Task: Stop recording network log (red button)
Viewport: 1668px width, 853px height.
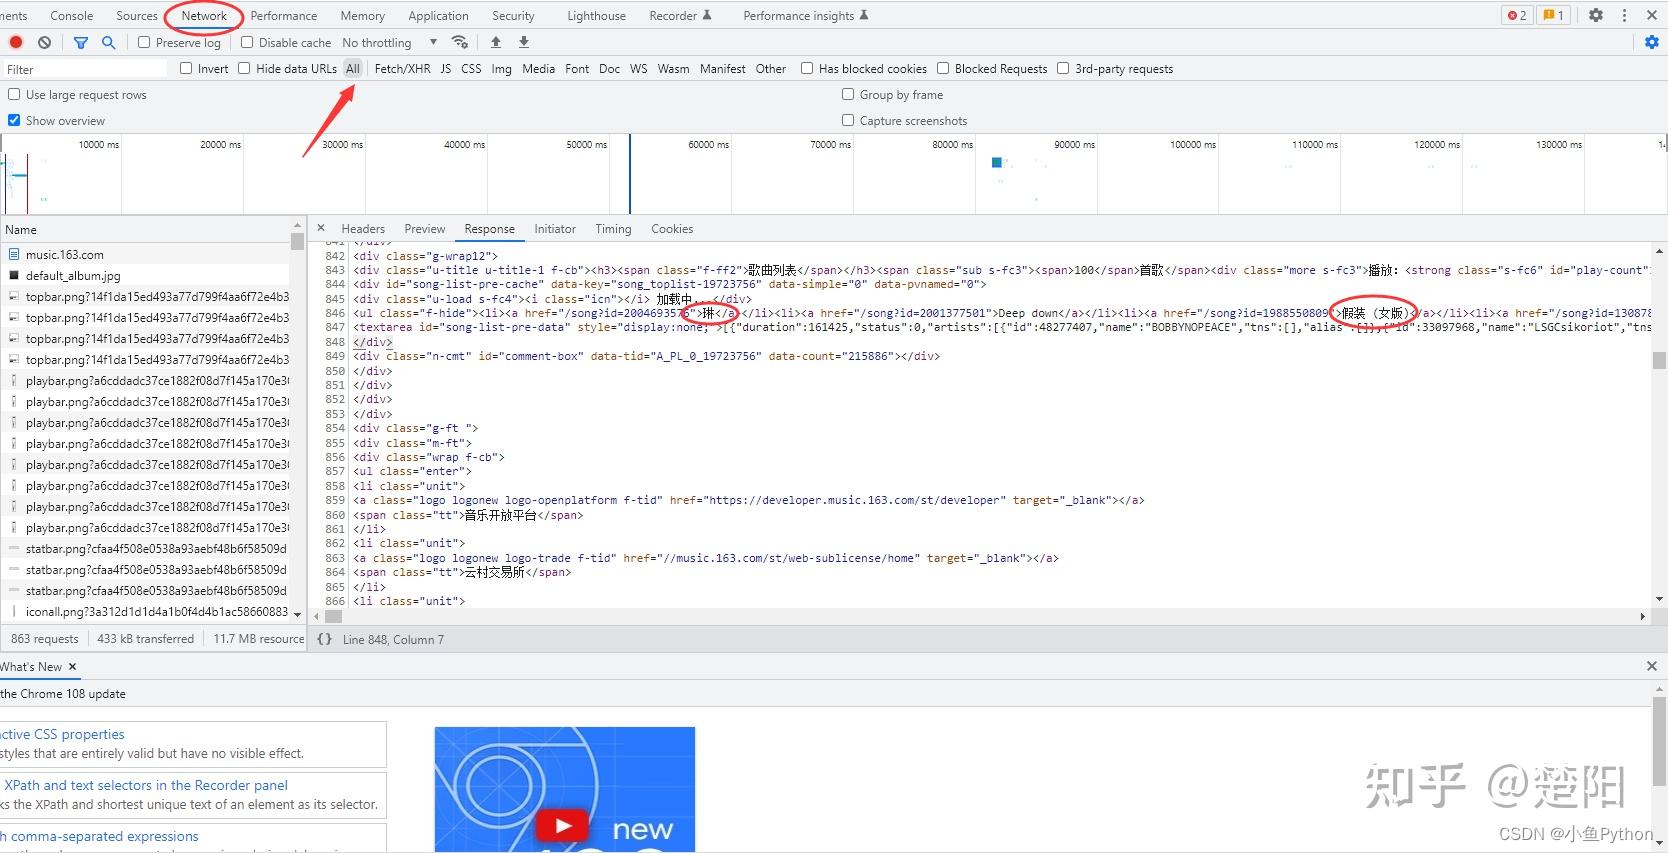Action: click(x=16, y=42)
